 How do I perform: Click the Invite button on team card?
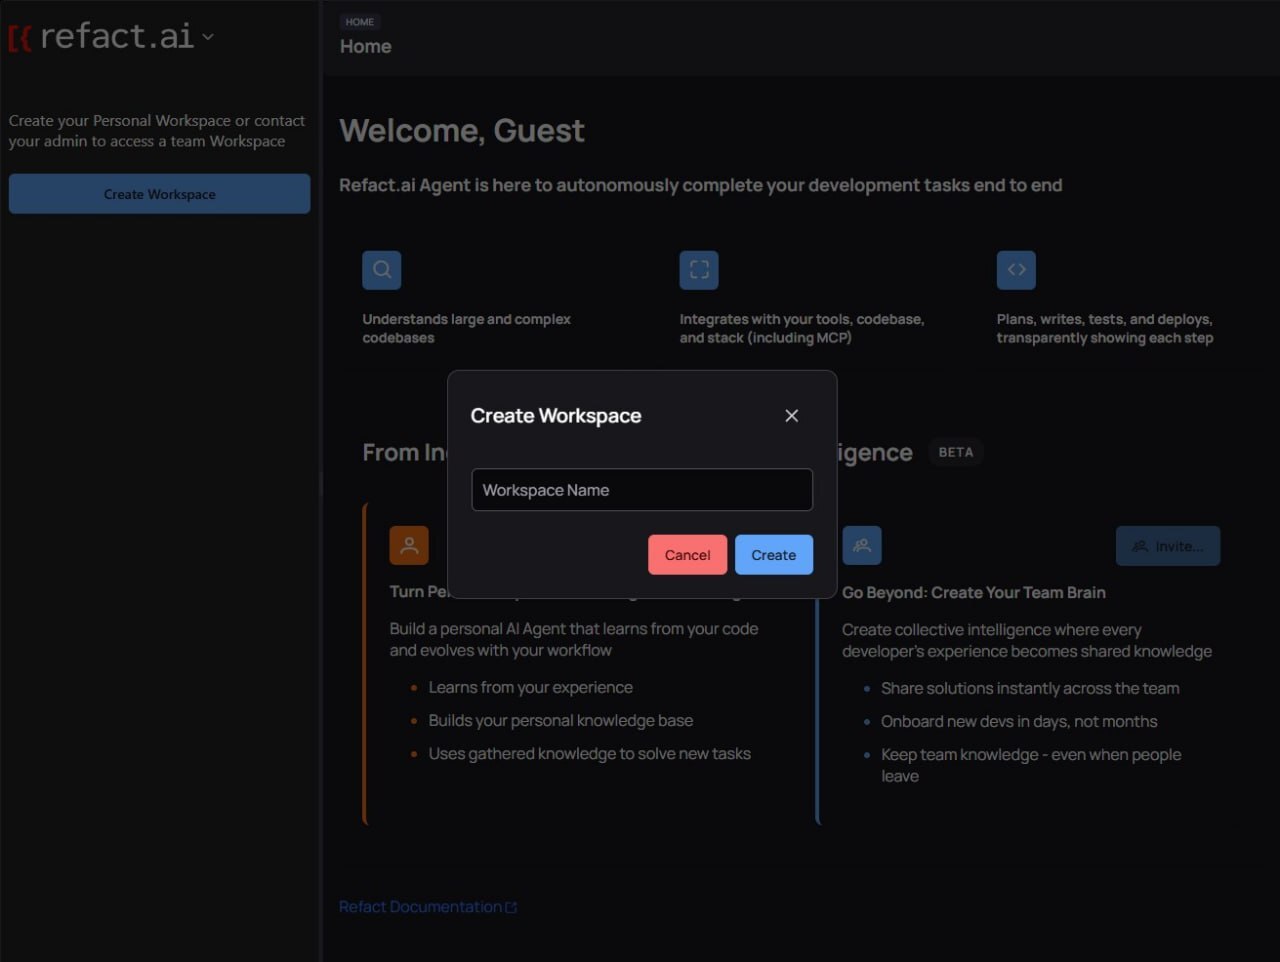1168,546
